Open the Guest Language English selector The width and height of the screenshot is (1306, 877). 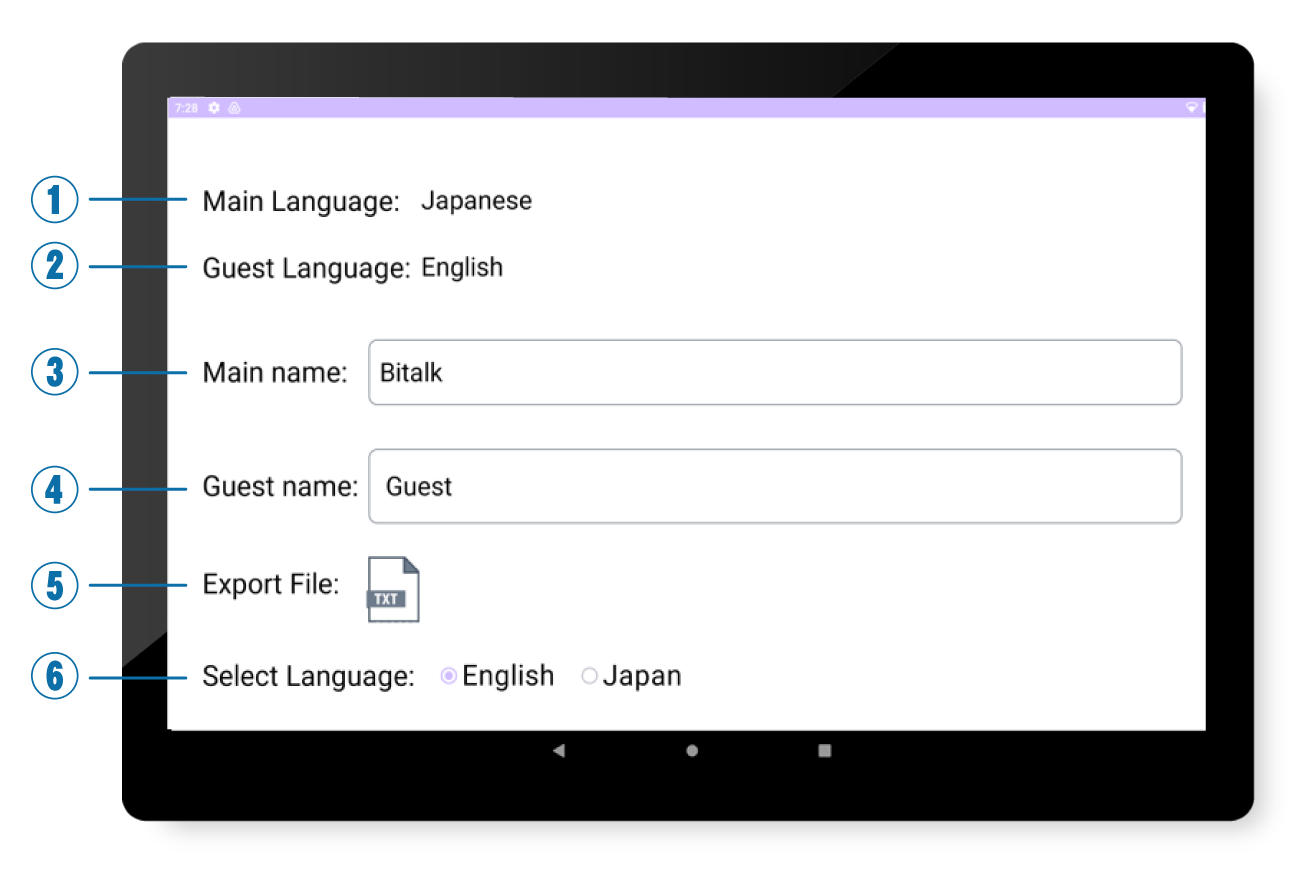point(462,267)
